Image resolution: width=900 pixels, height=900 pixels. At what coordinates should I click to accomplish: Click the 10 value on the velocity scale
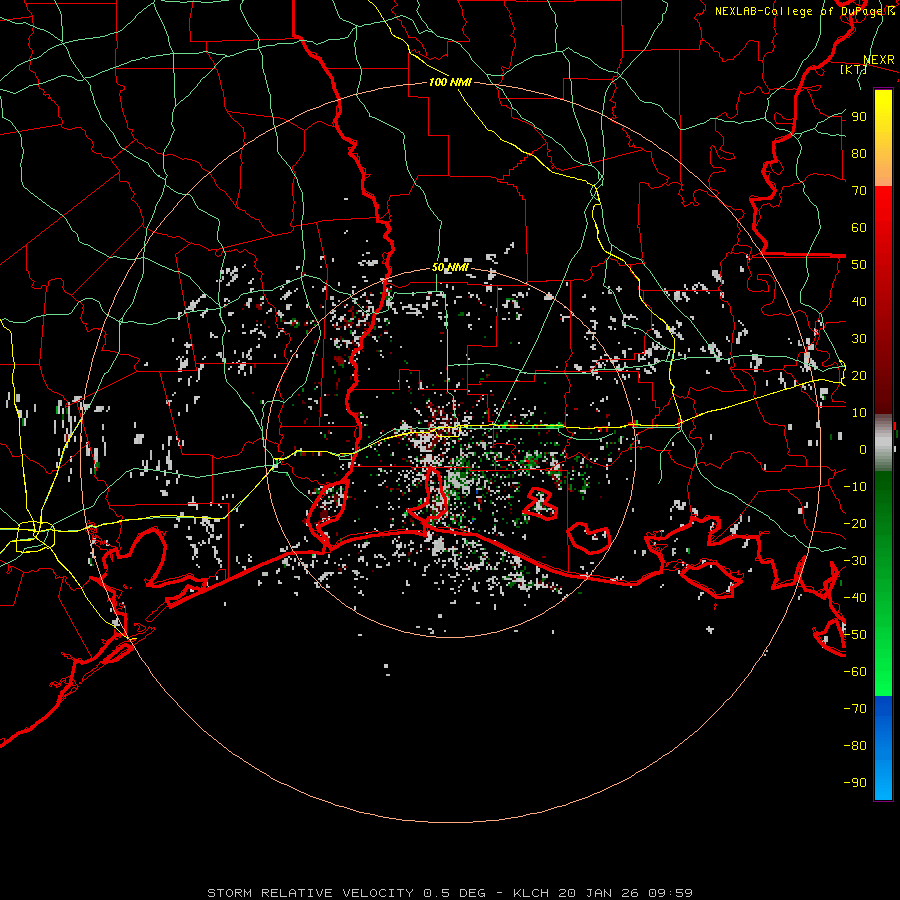(859, 413)
